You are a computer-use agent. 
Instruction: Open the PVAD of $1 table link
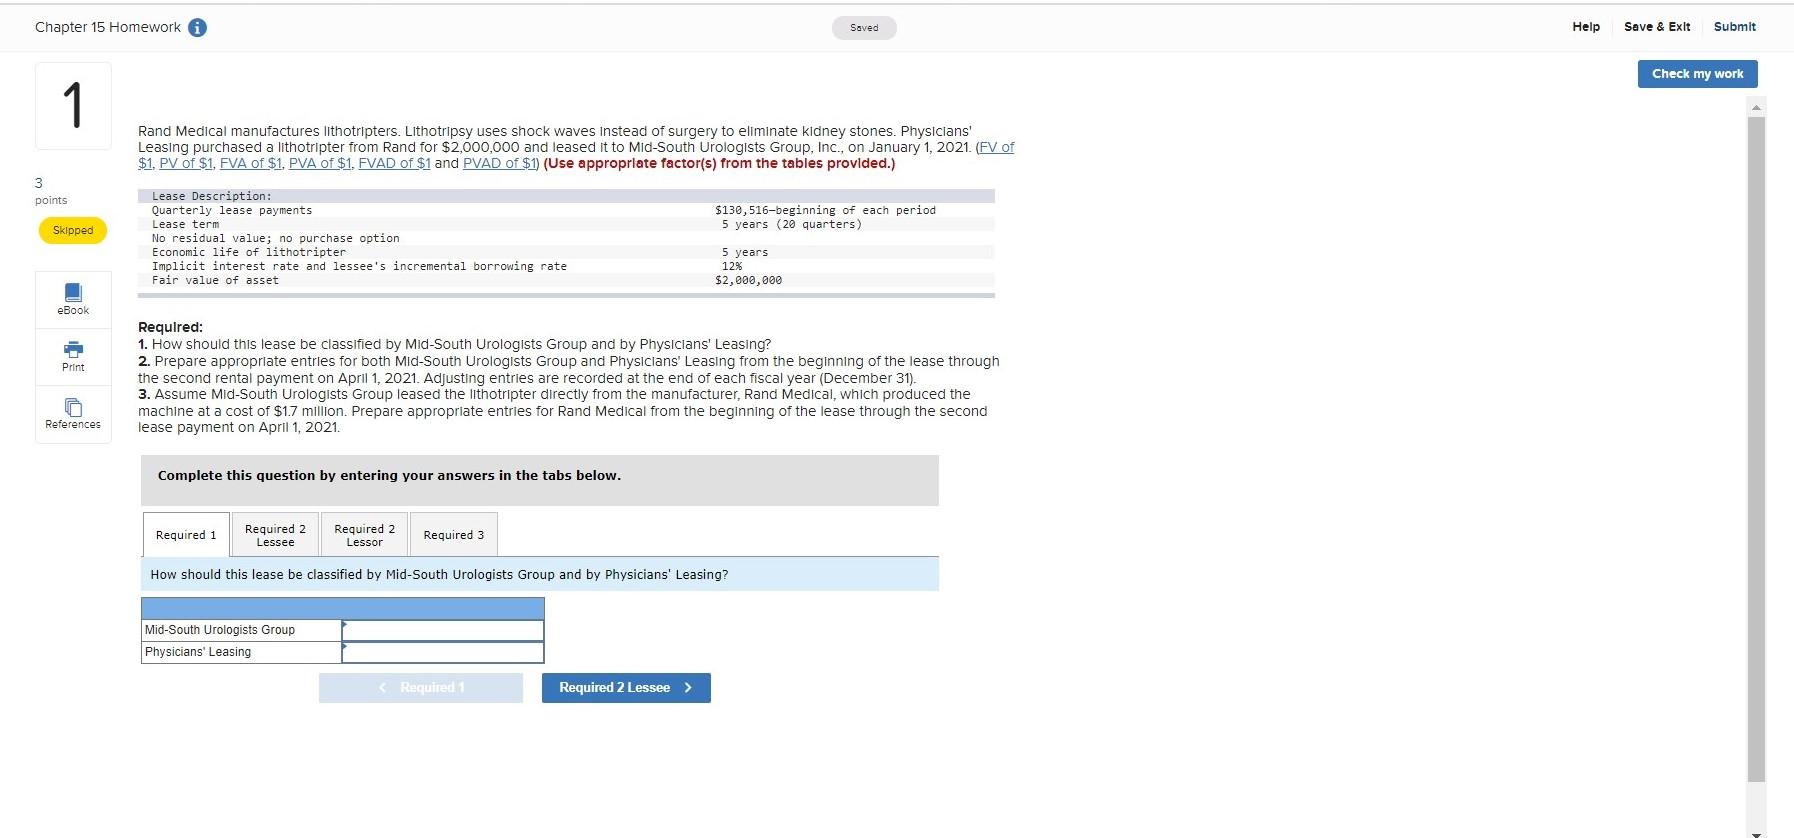point(500,163)
